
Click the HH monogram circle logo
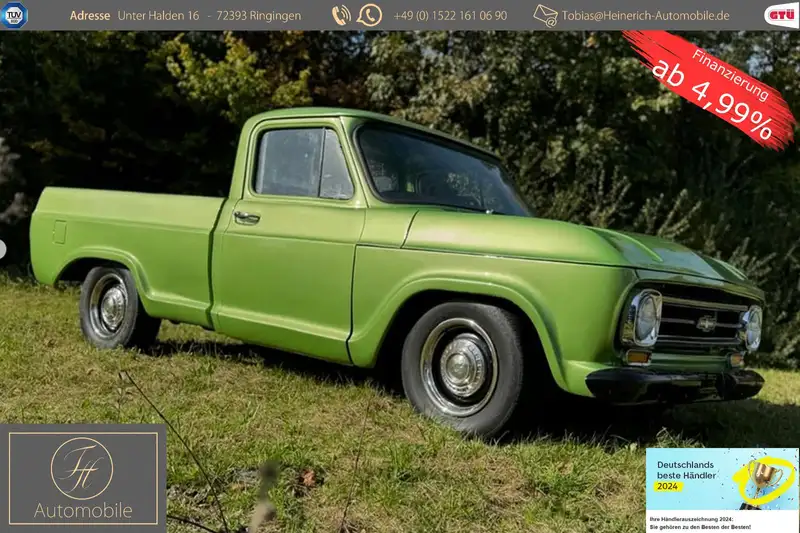tap(82, 469)
